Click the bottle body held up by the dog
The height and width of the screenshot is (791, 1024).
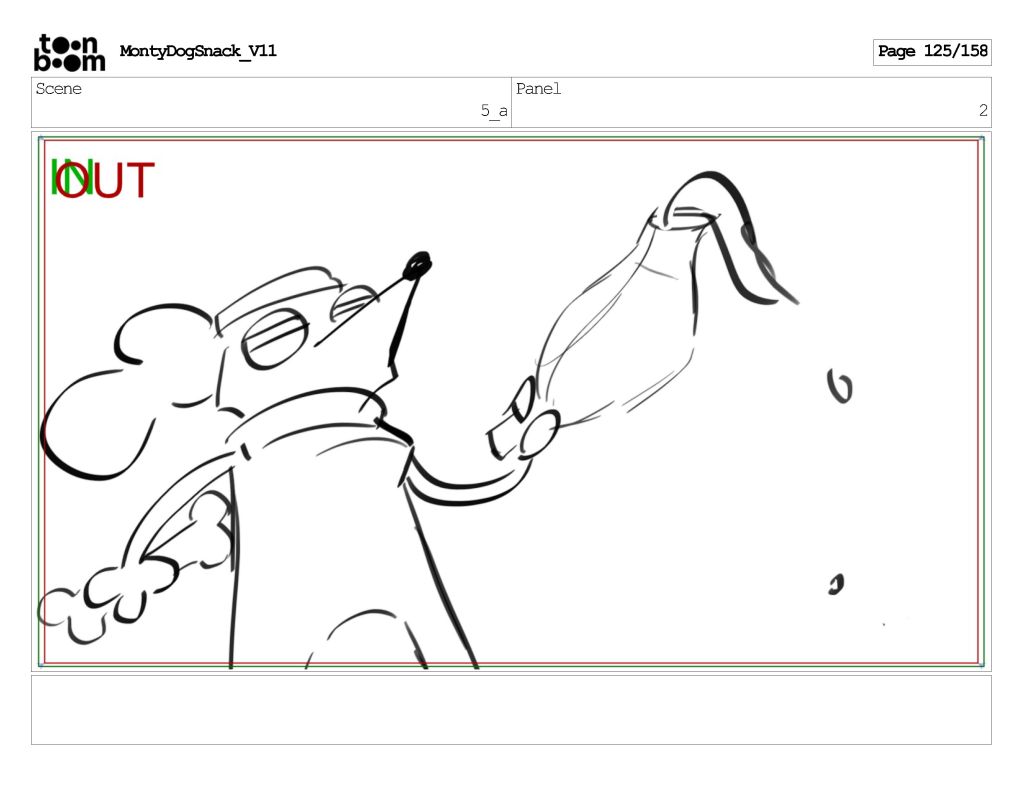620,330
